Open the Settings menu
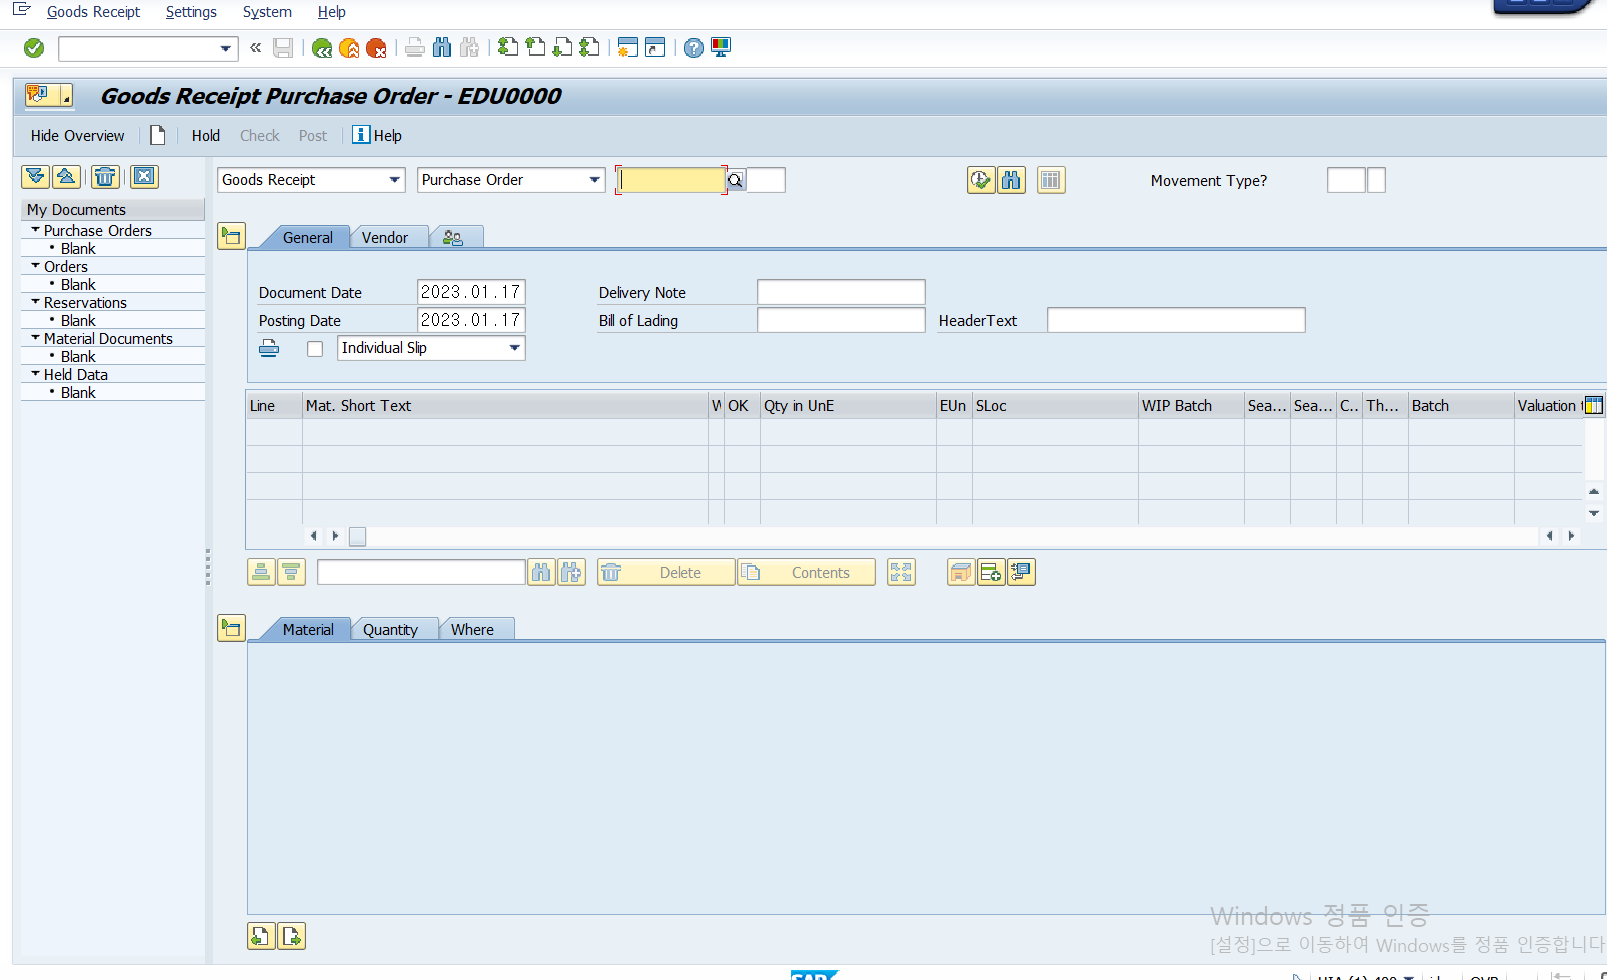The image size is (1607, 980). click(x=191, y=12)
